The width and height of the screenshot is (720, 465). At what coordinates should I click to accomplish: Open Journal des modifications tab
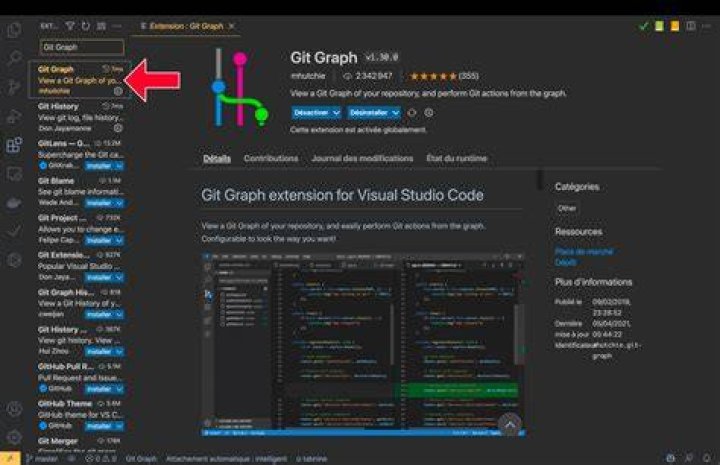(362, 158)
